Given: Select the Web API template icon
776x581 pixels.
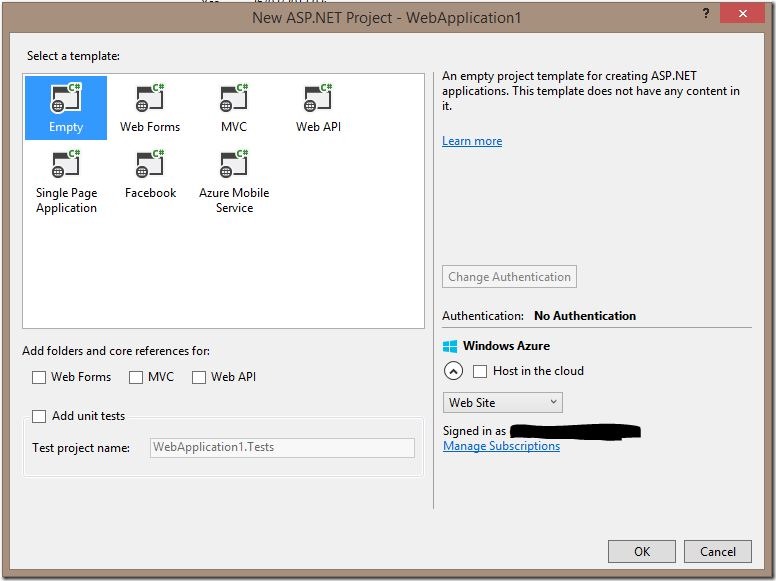Looking at the screenshot, I should click(x=318, y=97).
